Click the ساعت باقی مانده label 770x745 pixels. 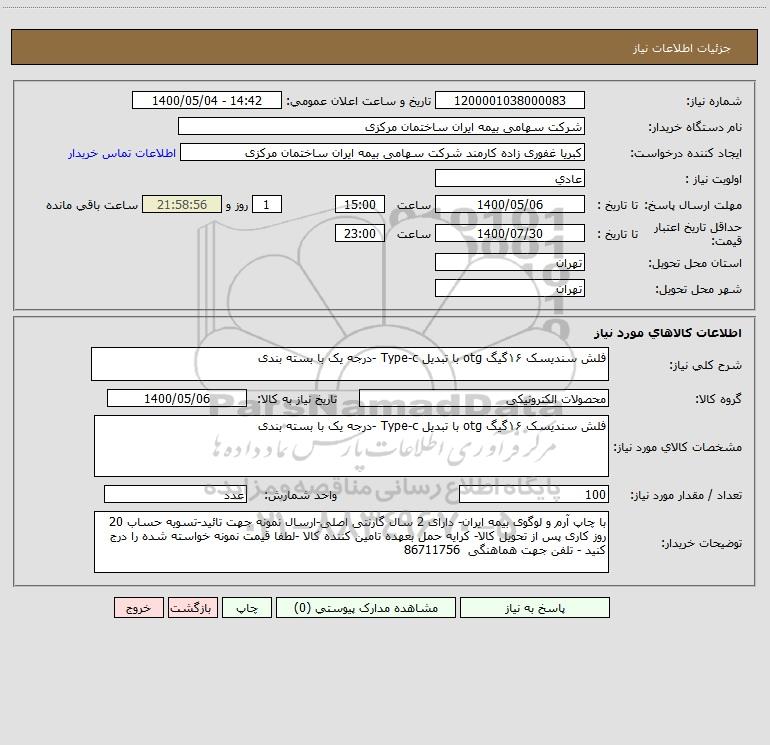click(92, 206)
